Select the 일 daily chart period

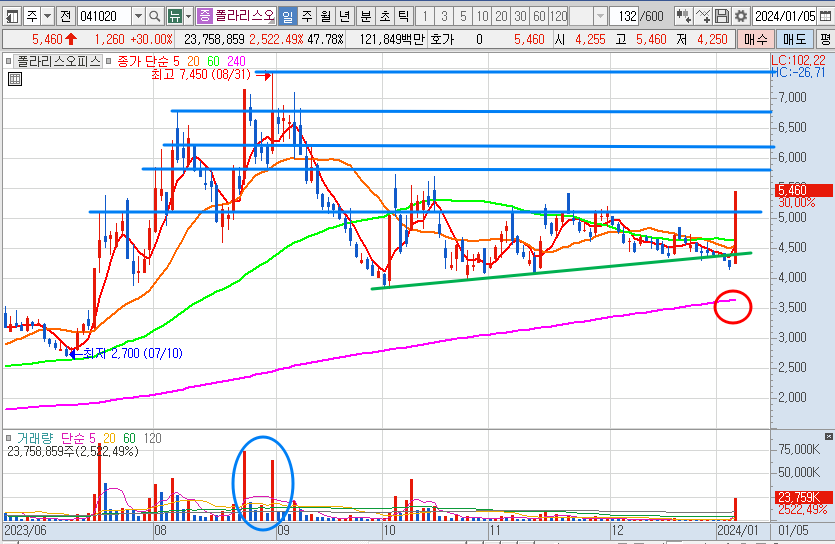(x=288, y=16)
